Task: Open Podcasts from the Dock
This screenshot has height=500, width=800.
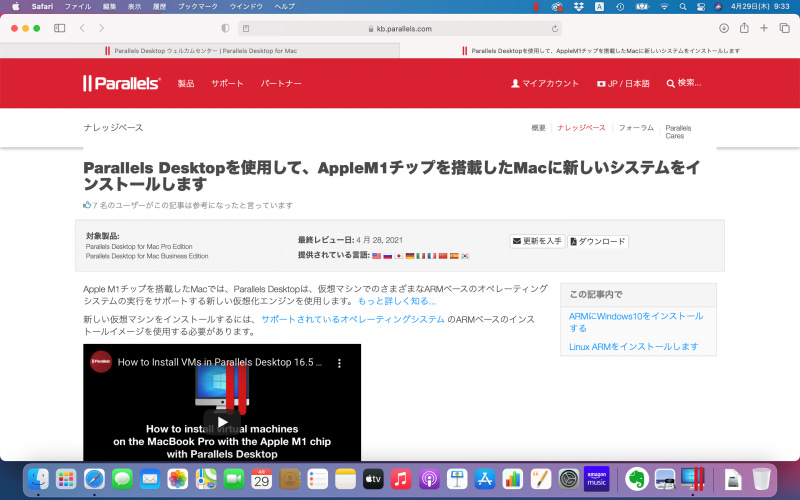Action: click(429, 479)
